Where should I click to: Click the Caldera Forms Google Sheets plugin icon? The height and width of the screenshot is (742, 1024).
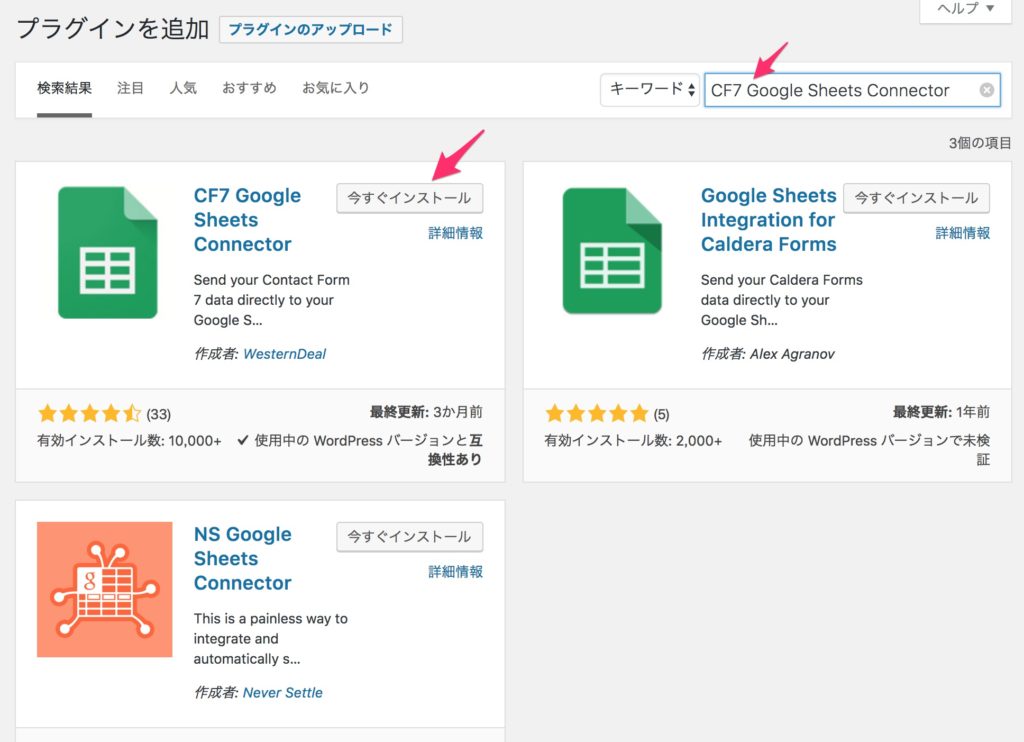click(611, 252)
